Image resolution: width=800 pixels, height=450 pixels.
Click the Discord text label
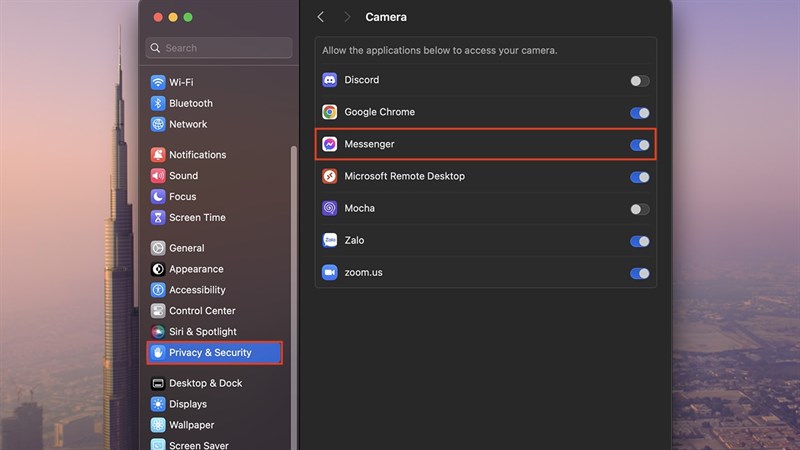click(x=362, y=80)
